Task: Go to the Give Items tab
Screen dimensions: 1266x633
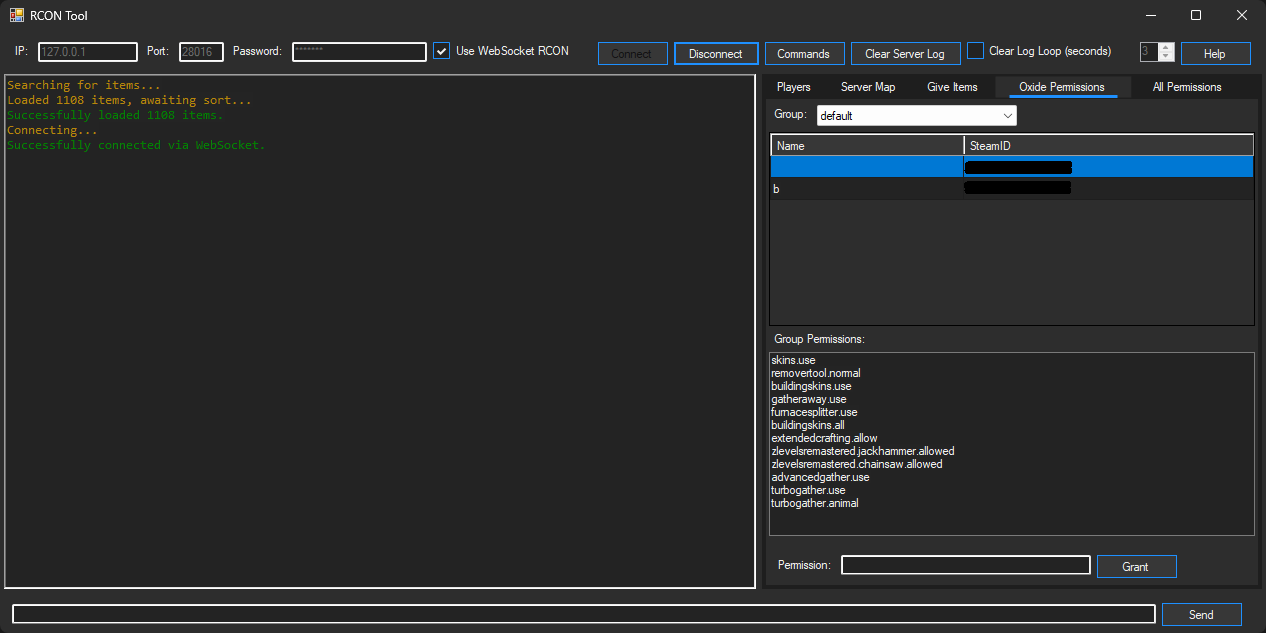Action: [952, 87]
